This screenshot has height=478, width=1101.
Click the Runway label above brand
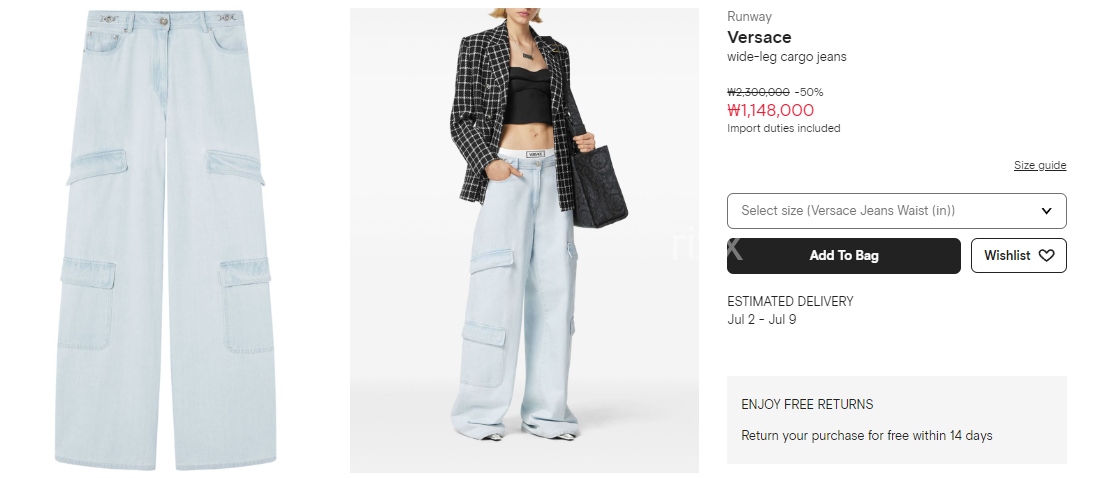749,16
